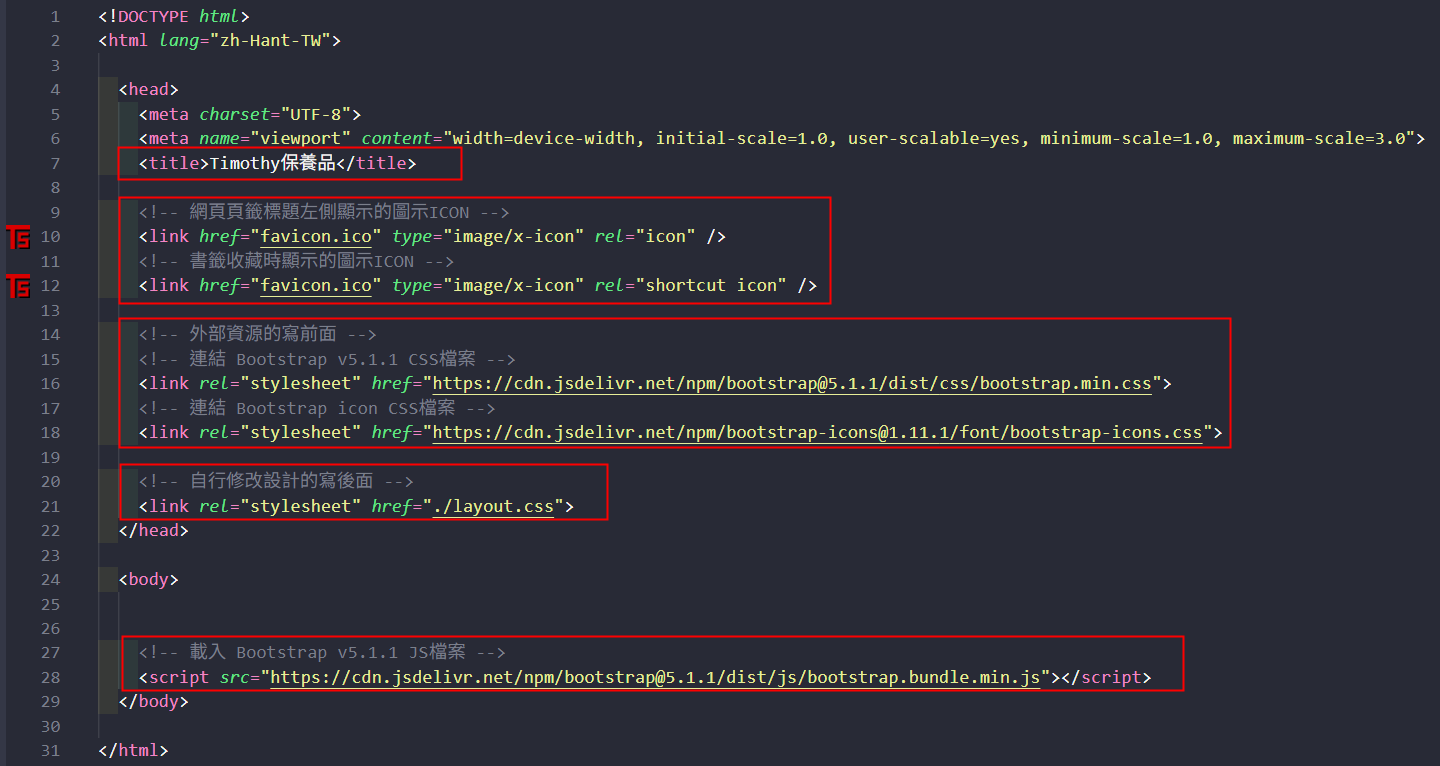Place cursor in the title text Timothy保養品

click(272, 163)
